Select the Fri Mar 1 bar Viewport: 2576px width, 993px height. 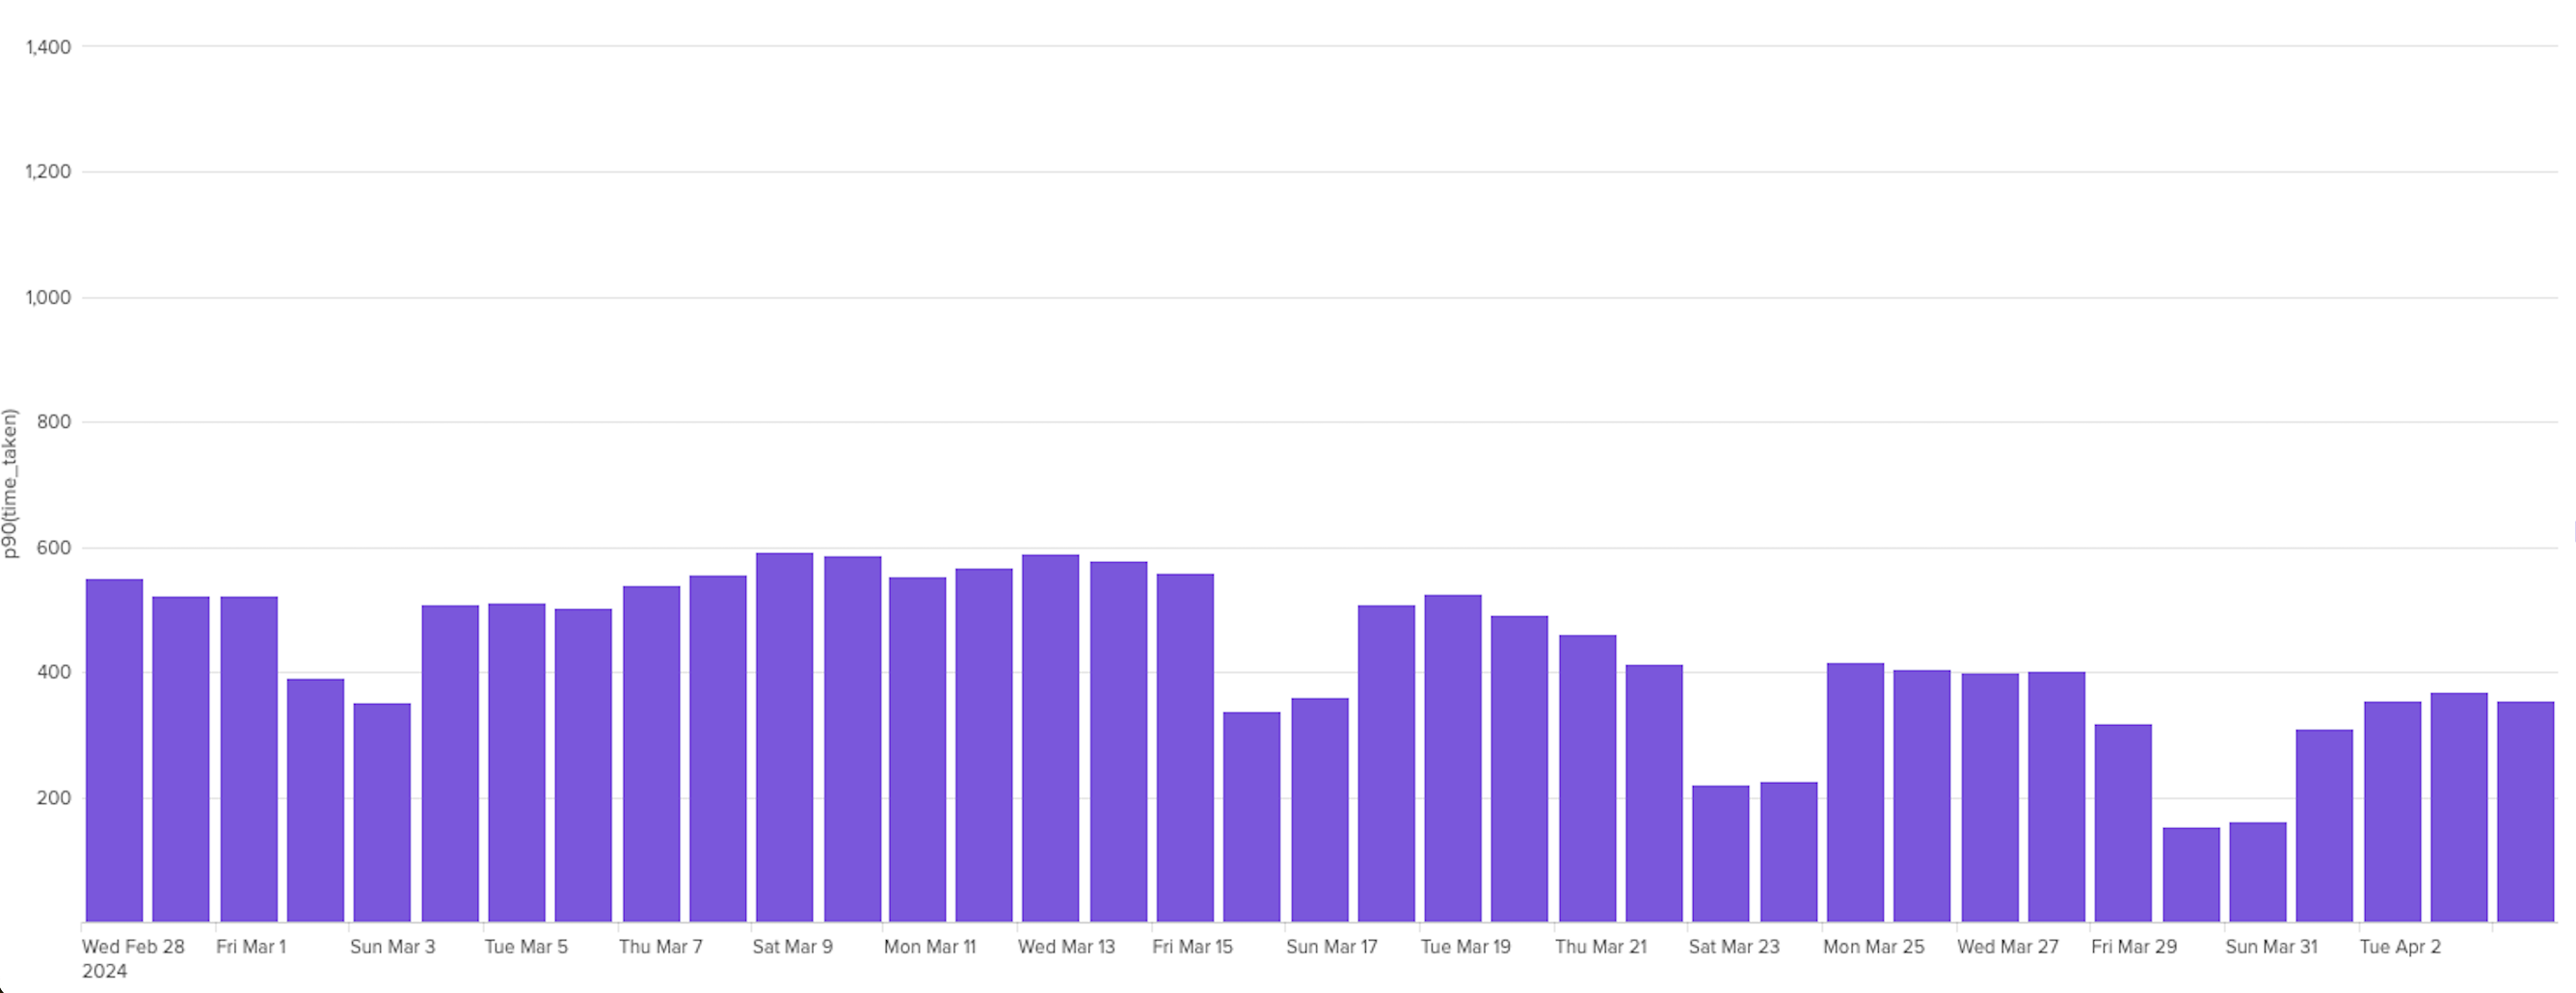249,759
